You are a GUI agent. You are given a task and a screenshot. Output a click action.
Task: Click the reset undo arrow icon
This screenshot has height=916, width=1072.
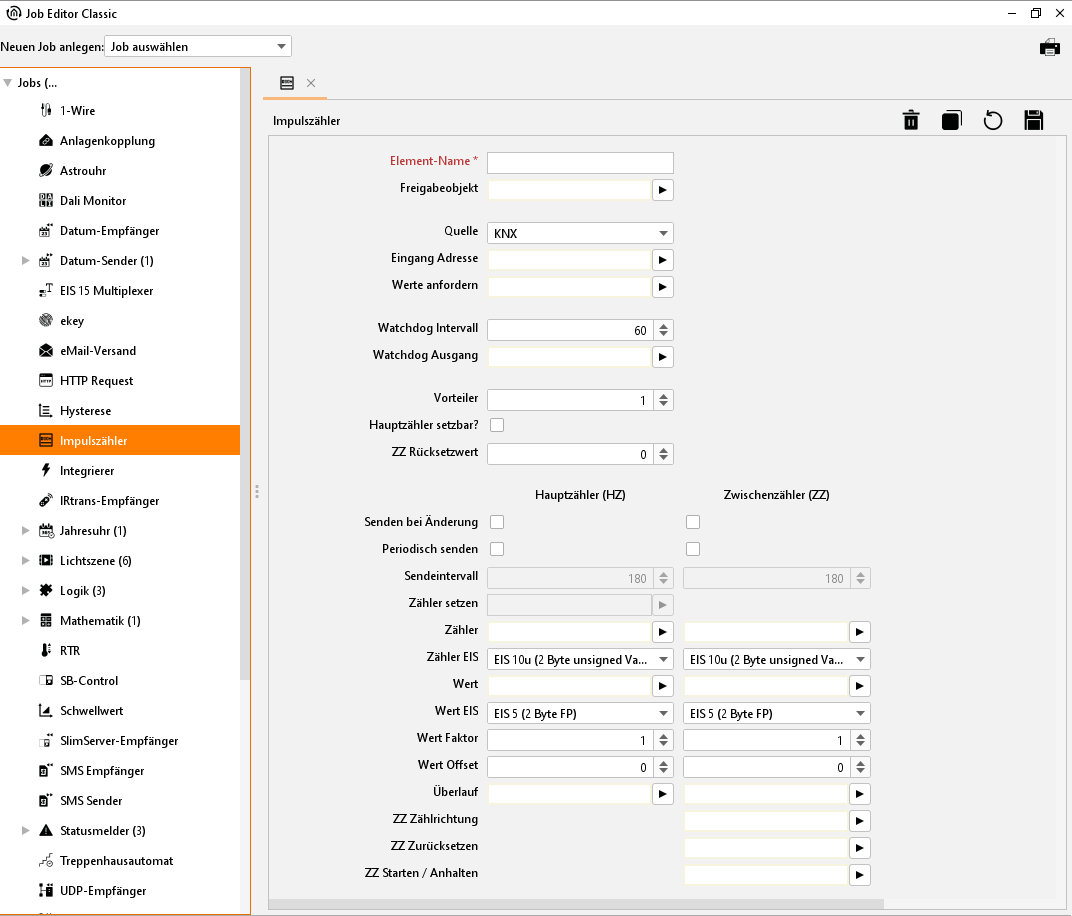992,121
